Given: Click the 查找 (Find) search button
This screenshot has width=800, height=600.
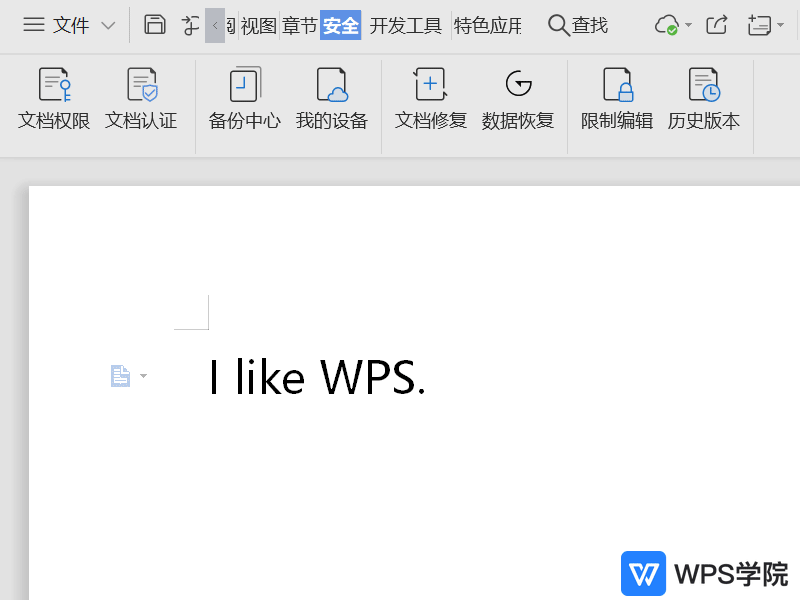Looking at the screenshot, I should click(577, 24).
